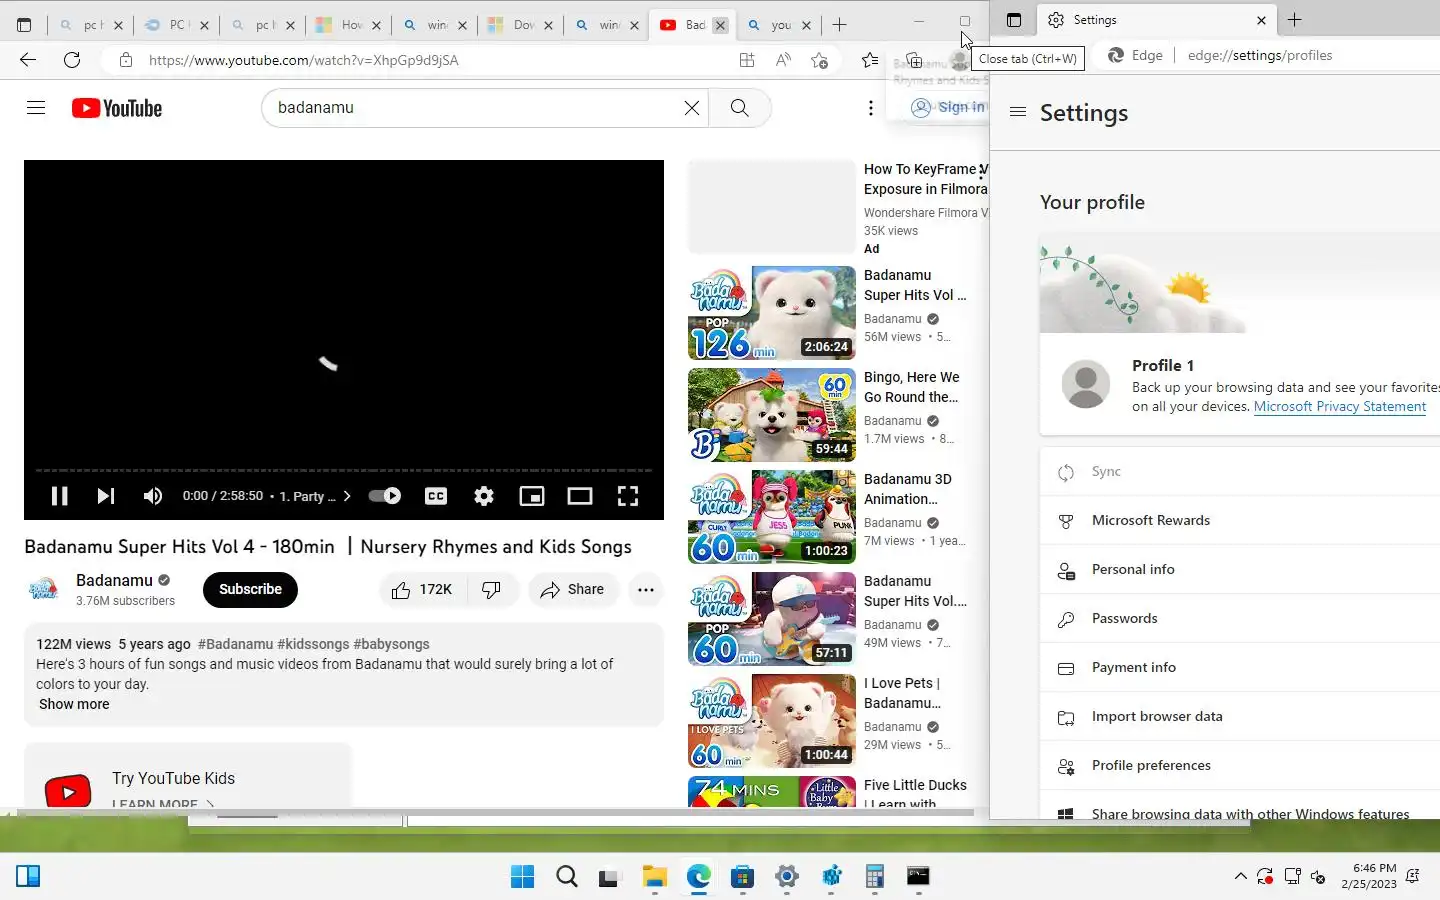Image resolution: width=1440 pixels, height=900 pixels.
Task: Open Favorites list toolbar icon
Action: pos(870,60)
